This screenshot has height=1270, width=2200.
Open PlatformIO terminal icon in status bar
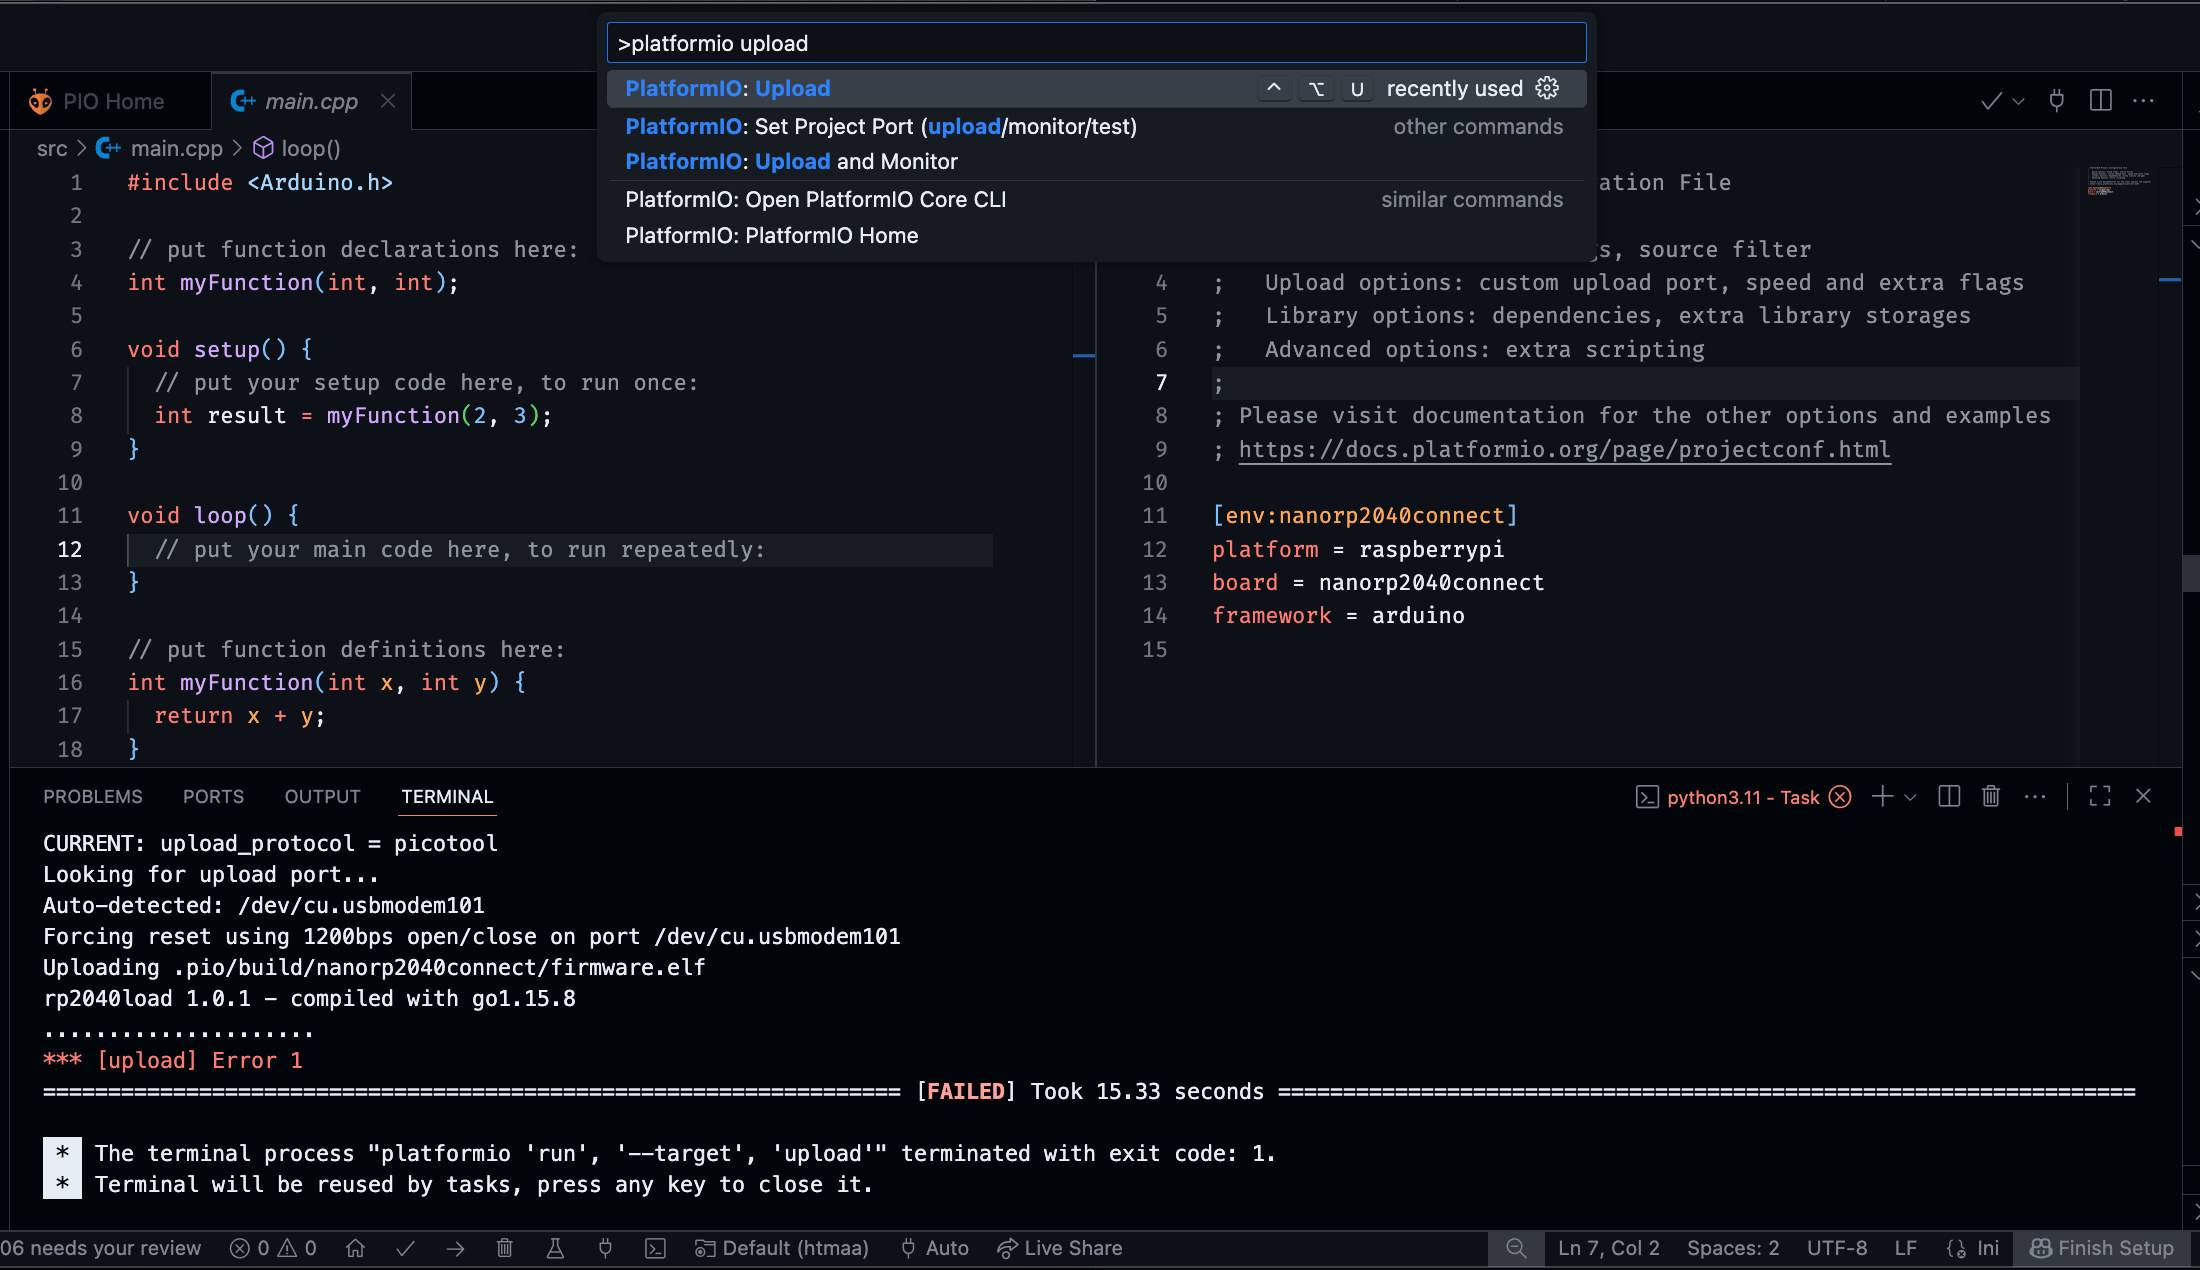pyautogui.click(x=655, y=1248)
